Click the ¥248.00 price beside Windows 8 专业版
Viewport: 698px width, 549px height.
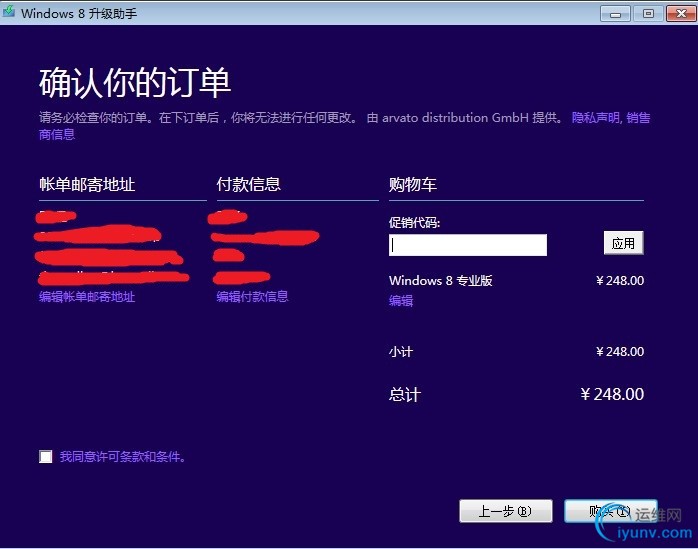coord(620,281)
